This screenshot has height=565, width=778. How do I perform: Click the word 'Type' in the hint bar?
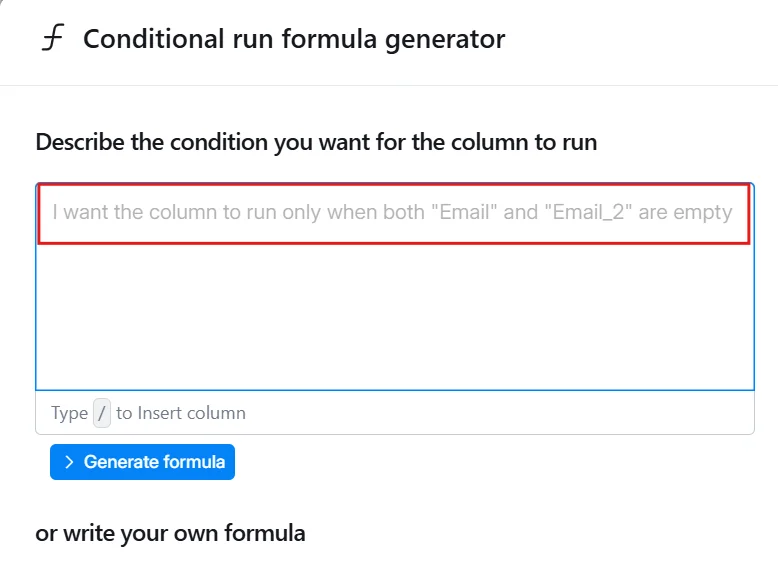70,413
